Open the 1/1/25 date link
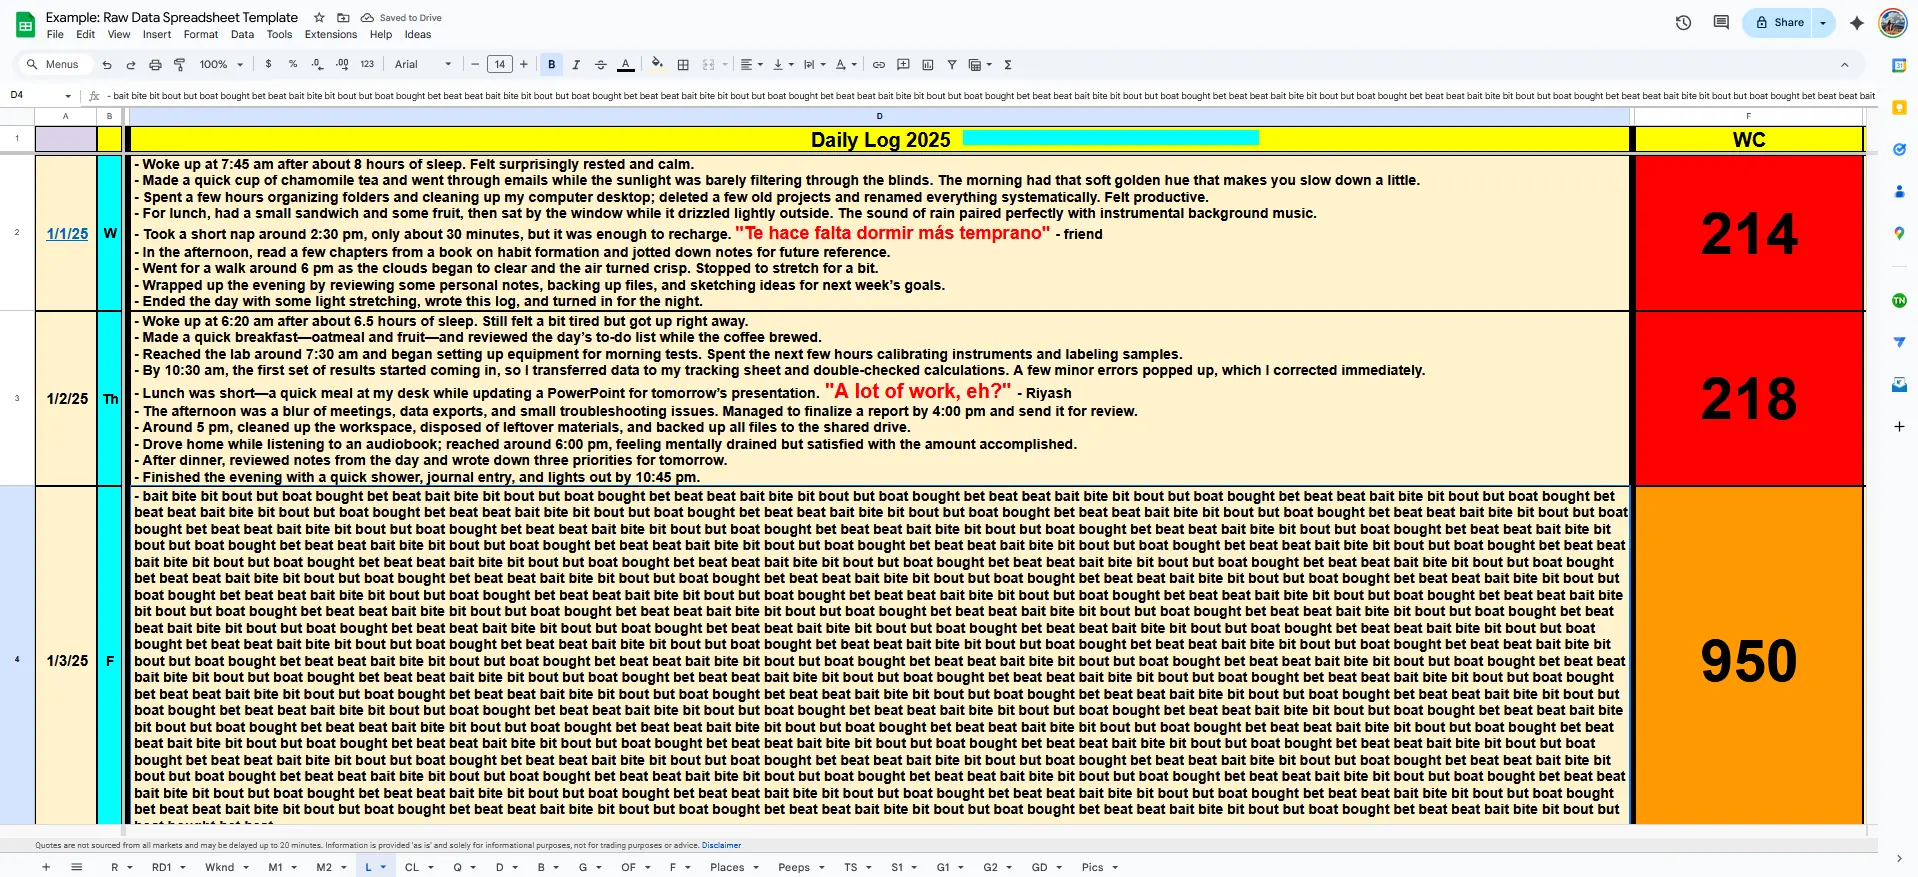Screen dimensions: 1918x877 point(67,234)
